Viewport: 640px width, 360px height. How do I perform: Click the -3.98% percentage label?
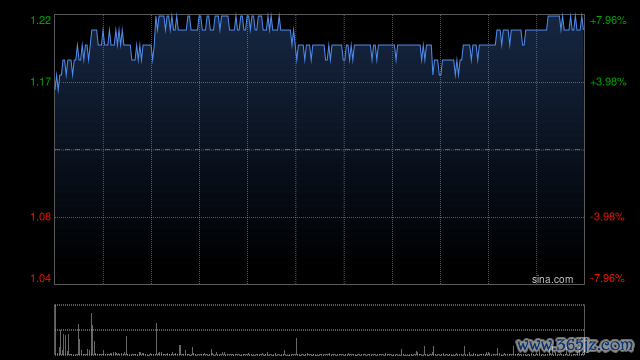coord(607,217)
